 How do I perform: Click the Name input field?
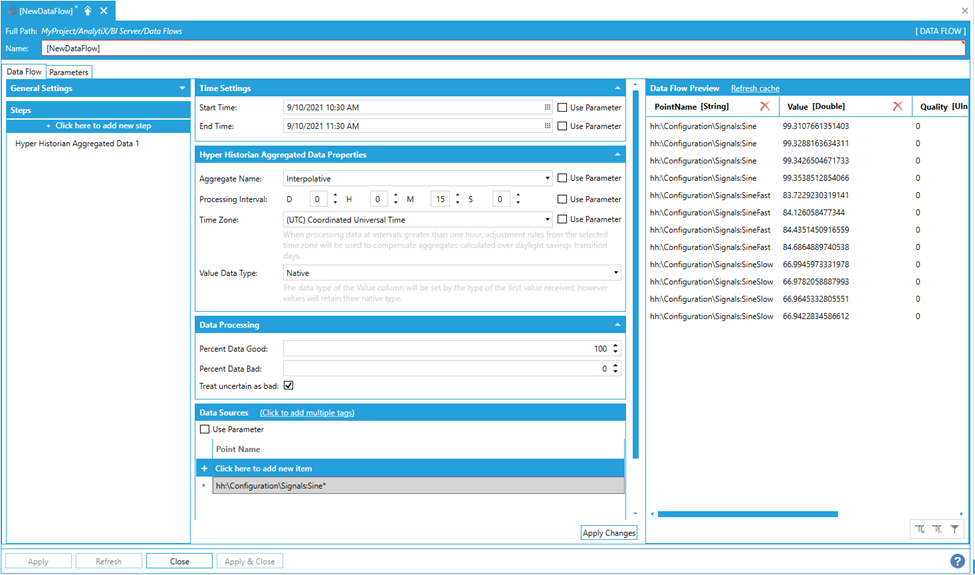(500, 48)
